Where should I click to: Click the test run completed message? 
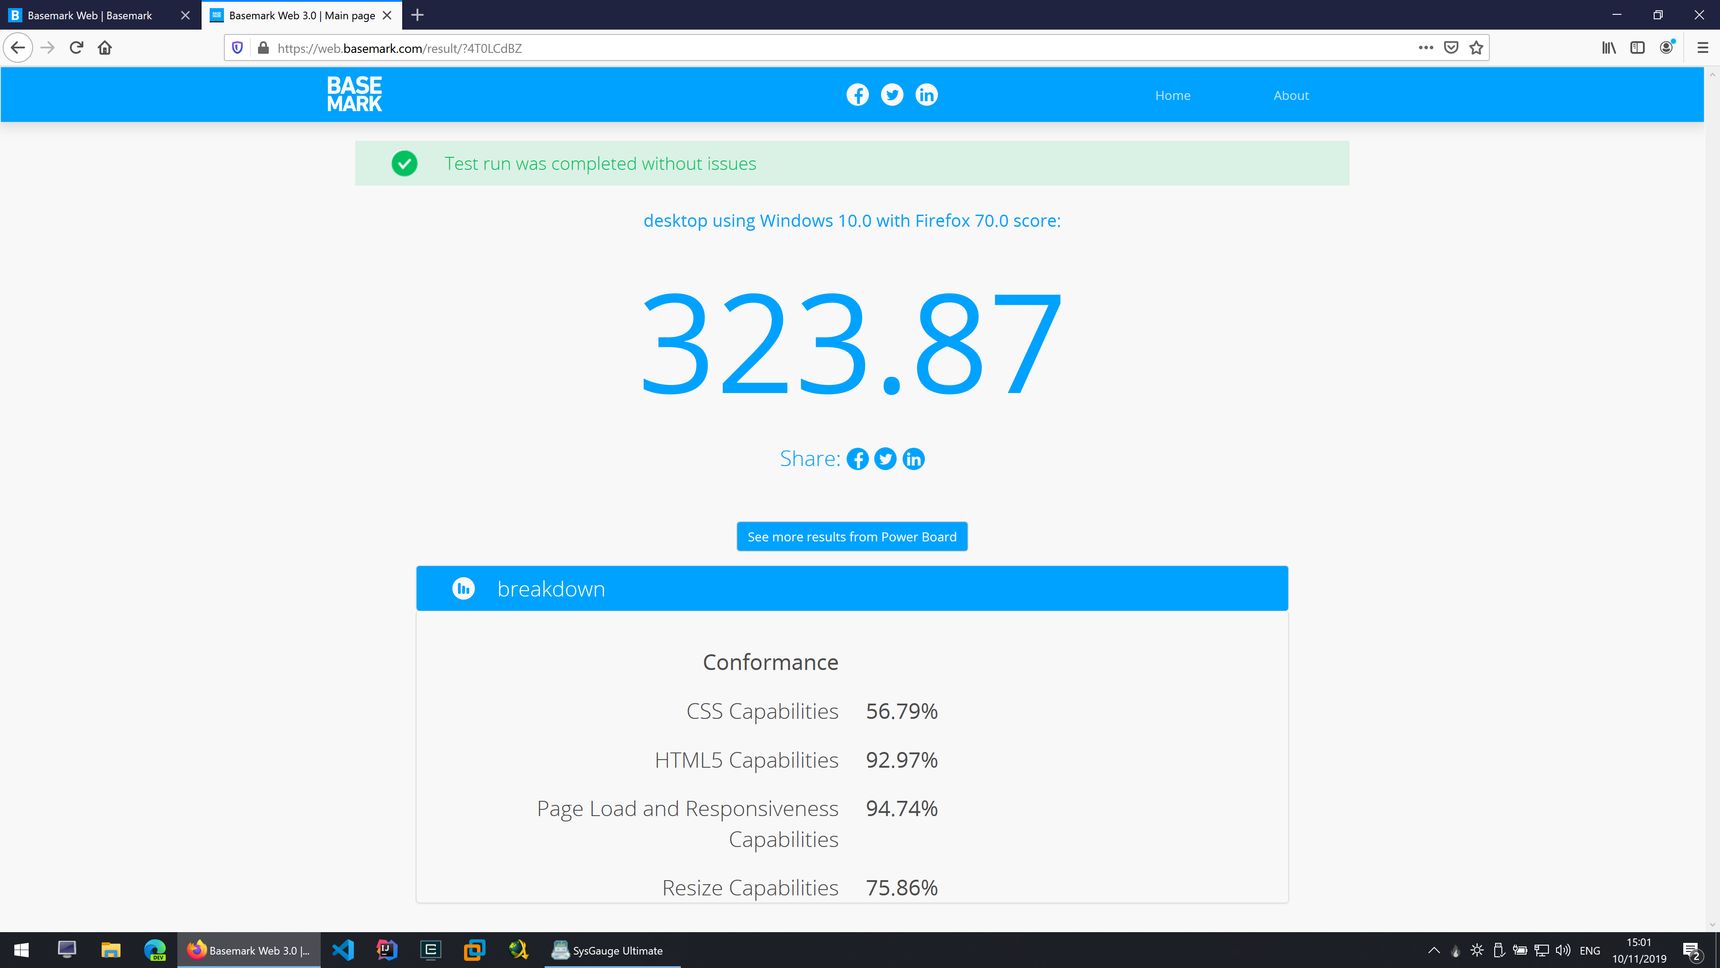[x=600, y=163]
